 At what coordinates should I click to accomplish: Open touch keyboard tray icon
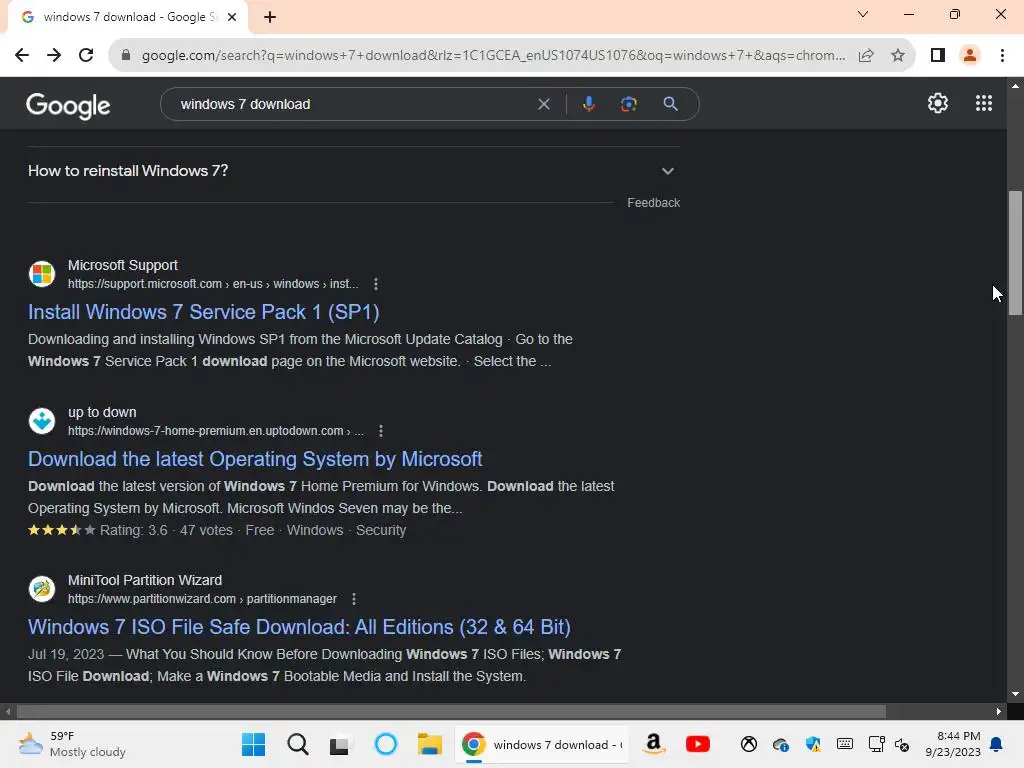pos(844,744)
